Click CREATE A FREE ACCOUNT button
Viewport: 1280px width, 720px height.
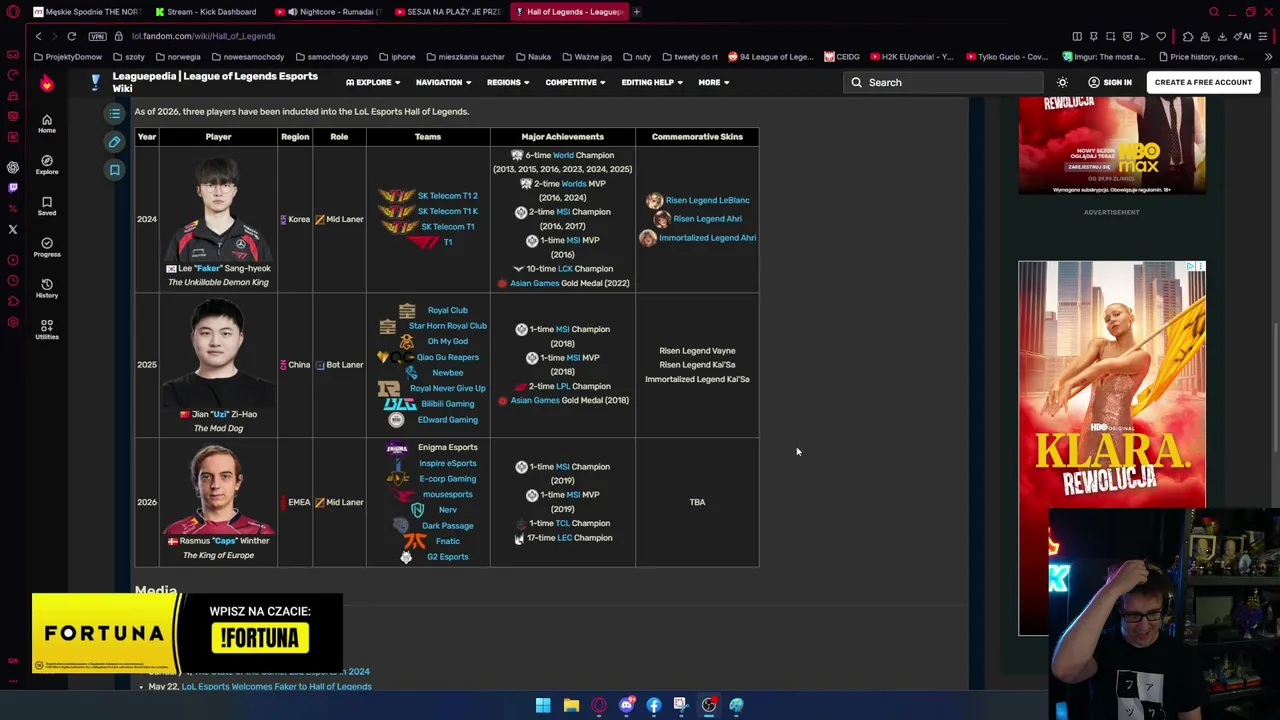click(1203, 83)
